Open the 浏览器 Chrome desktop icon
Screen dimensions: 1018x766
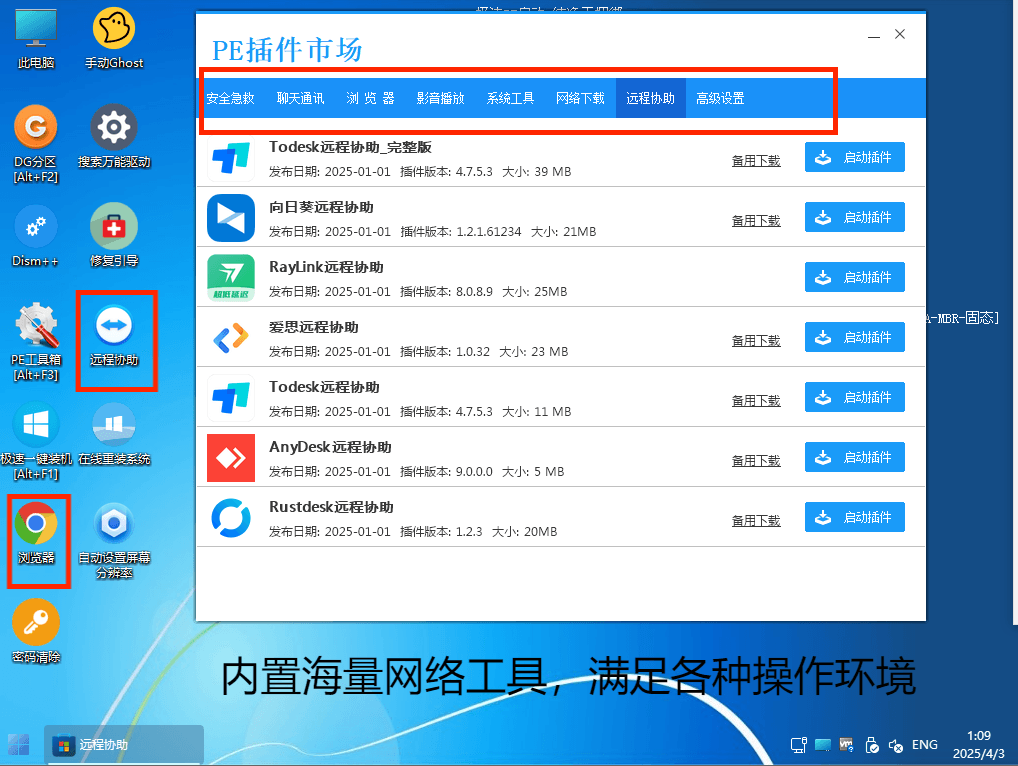36,534
